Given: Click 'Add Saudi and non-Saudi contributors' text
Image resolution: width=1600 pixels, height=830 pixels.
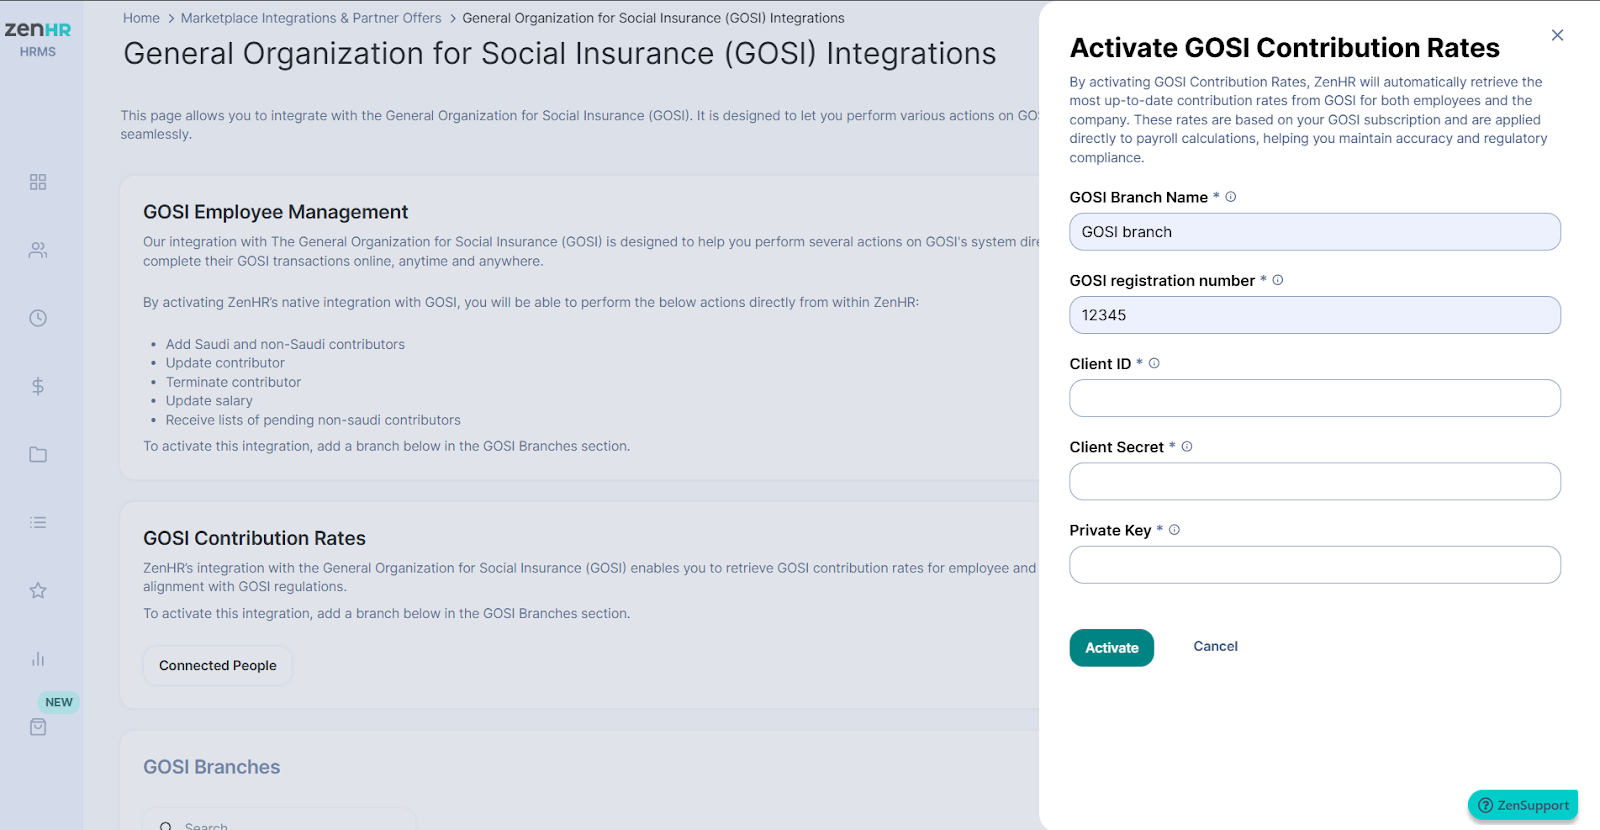Looking at the screenshot, I should [x=285, y=344].
